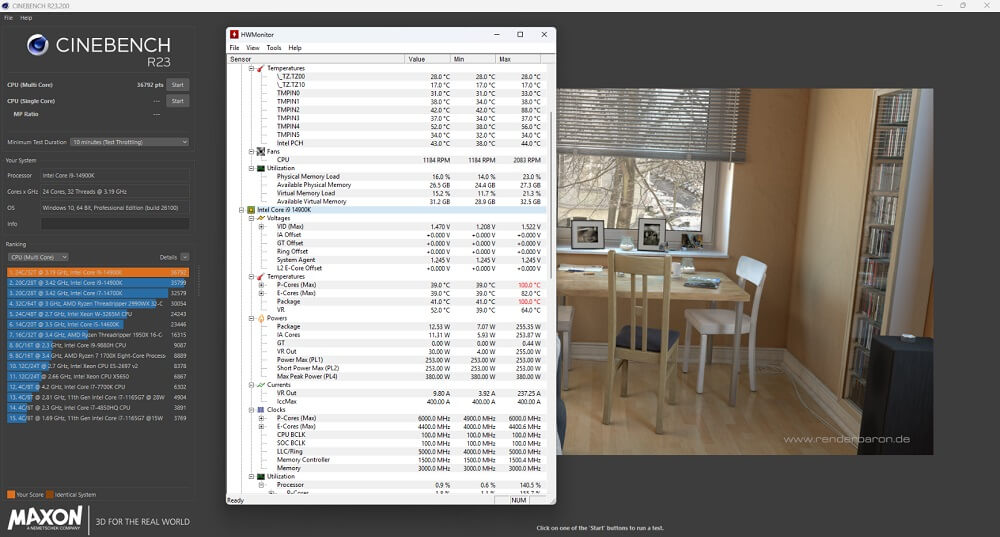This screenshot has width=1000, height=537.
Task: Open the Tools menu in HWMonitor
Action: coord(273,48)
